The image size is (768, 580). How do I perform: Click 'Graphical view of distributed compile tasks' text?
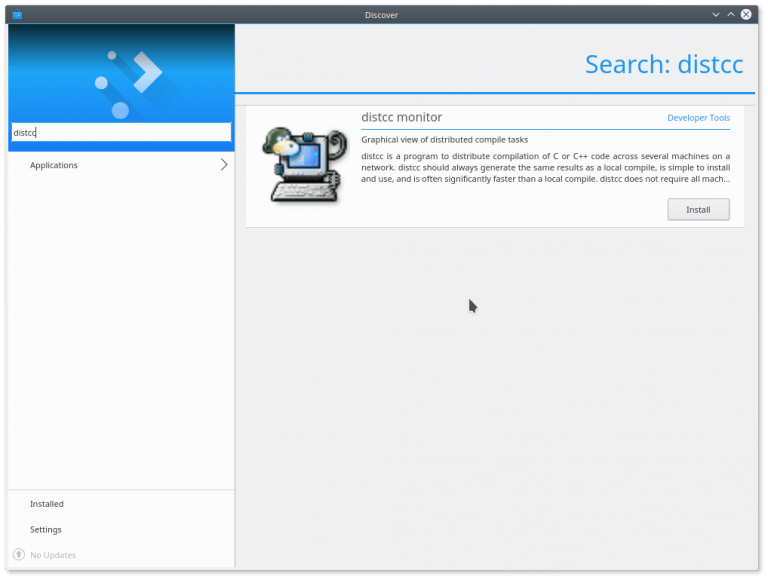pos(445,140)
